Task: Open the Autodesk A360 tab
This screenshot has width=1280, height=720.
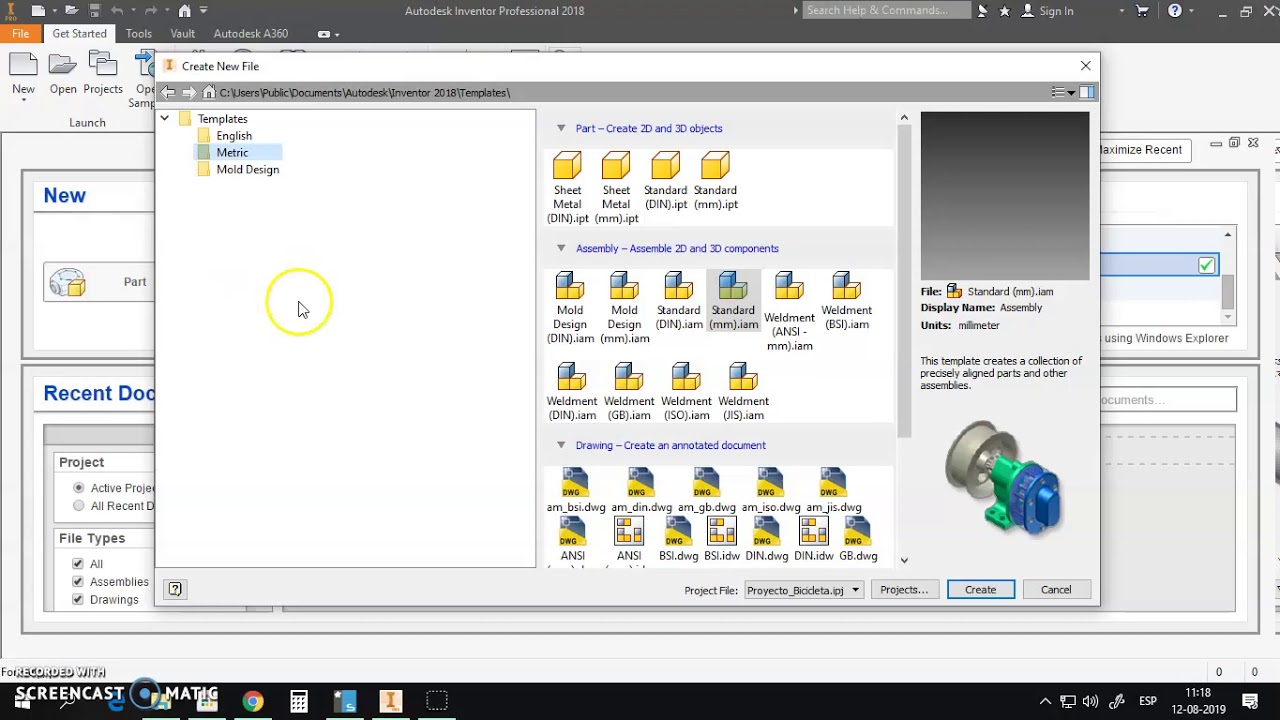Action: (250, 33)
